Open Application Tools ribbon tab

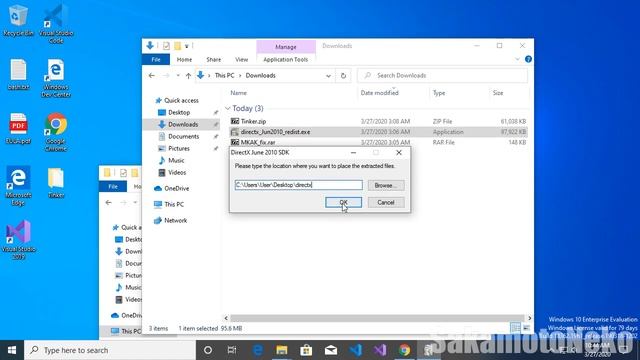click(x=286, y=60)
